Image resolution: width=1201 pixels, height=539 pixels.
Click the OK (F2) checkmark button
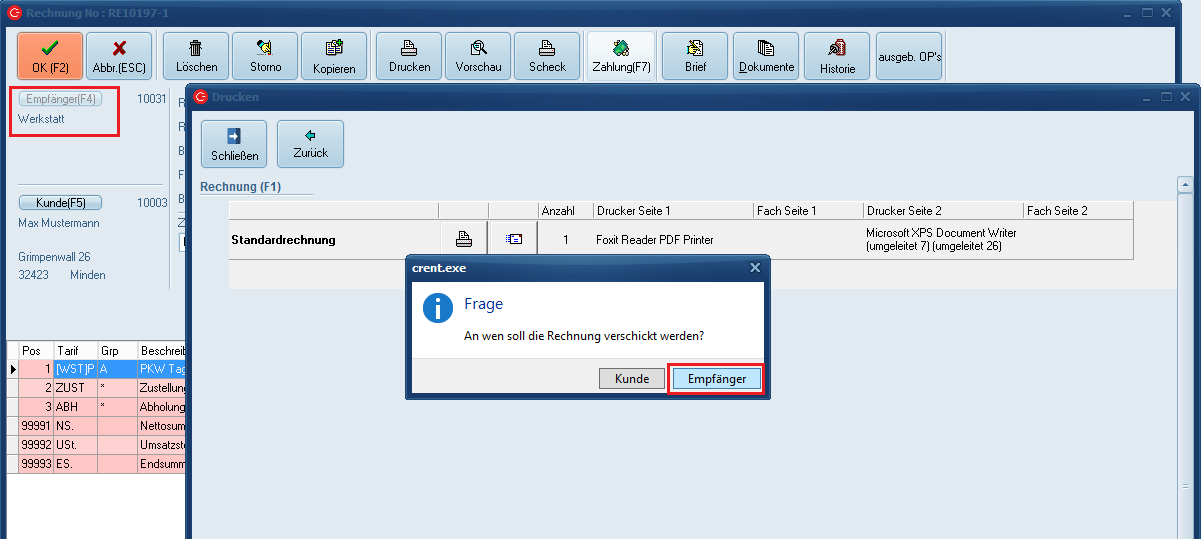50,56
